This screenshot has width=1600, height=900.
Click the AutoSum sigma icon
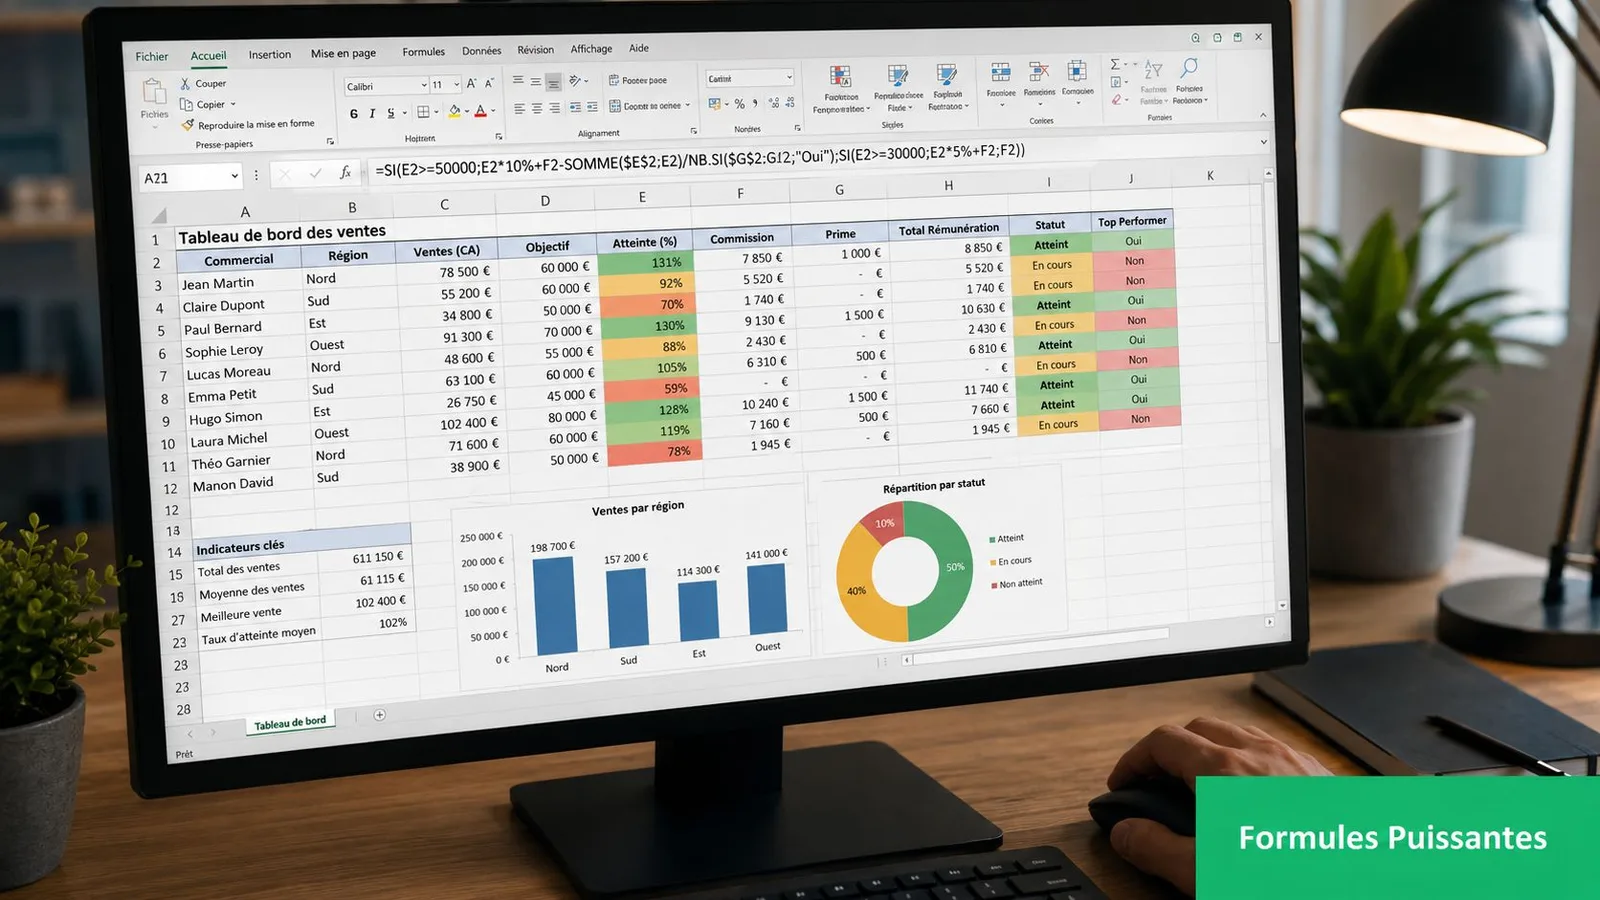coord(1115,65)
